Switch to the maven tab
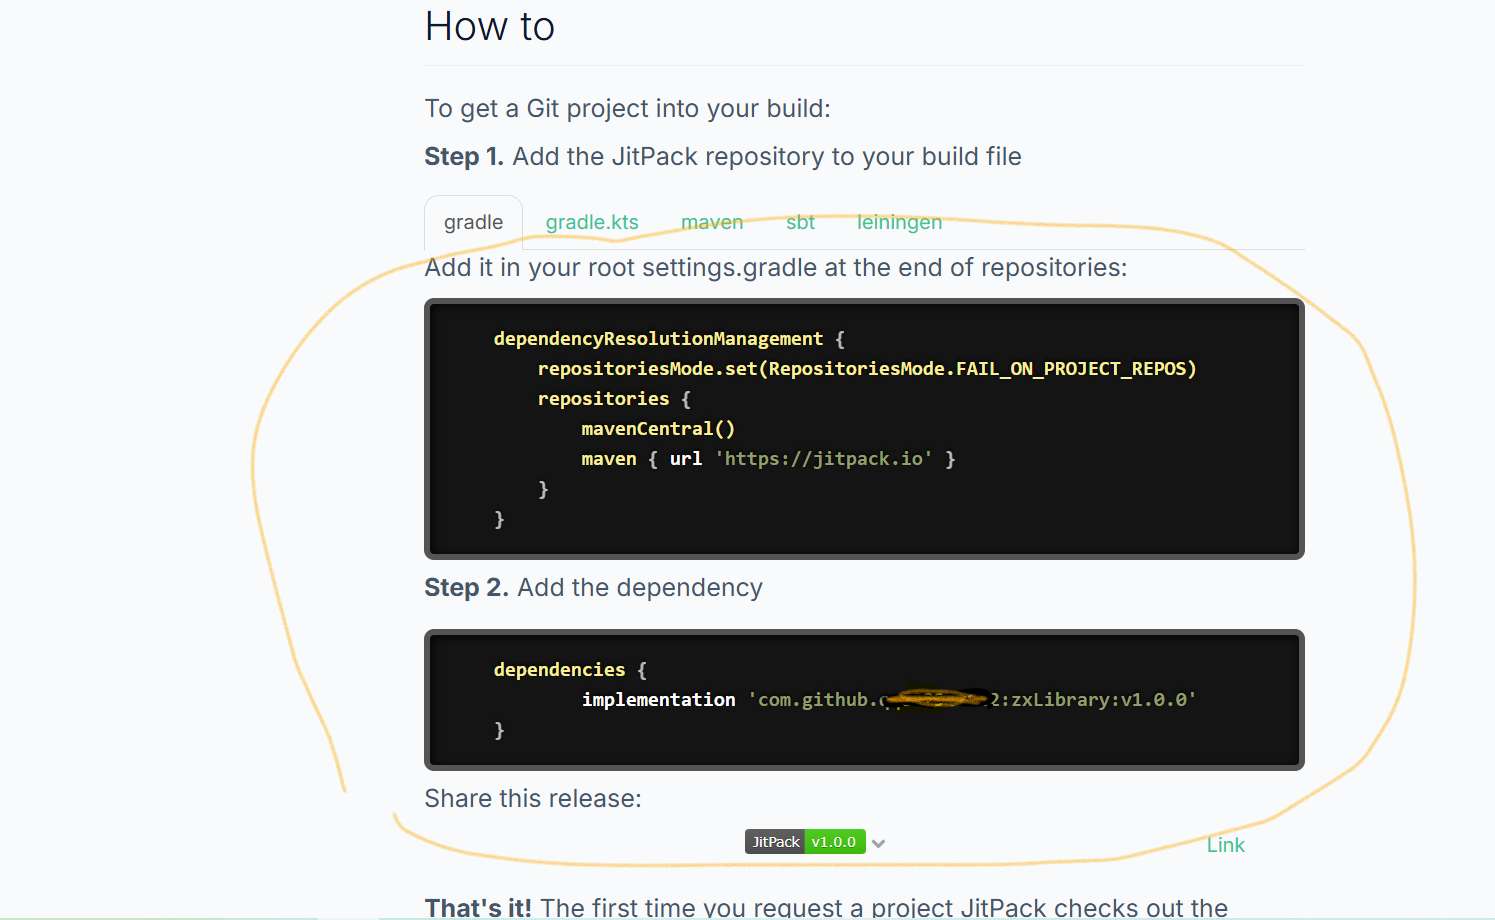This screenshot has height=920, width=1495. tap(712, 222)
